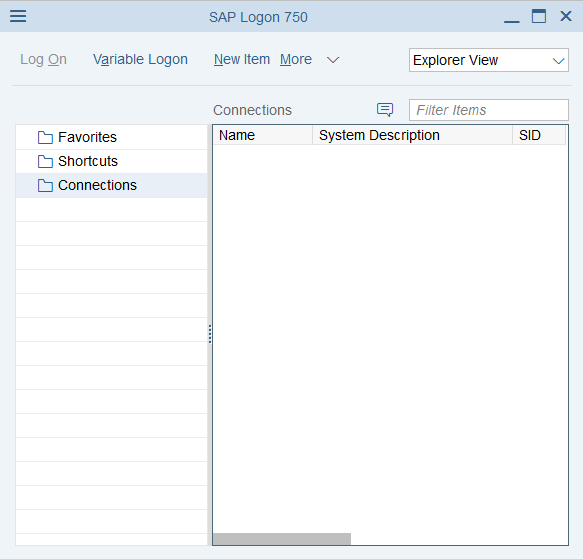Viewport: 583px width, 559px height.
Task: Open the More menu
Action: coord(296,60)
